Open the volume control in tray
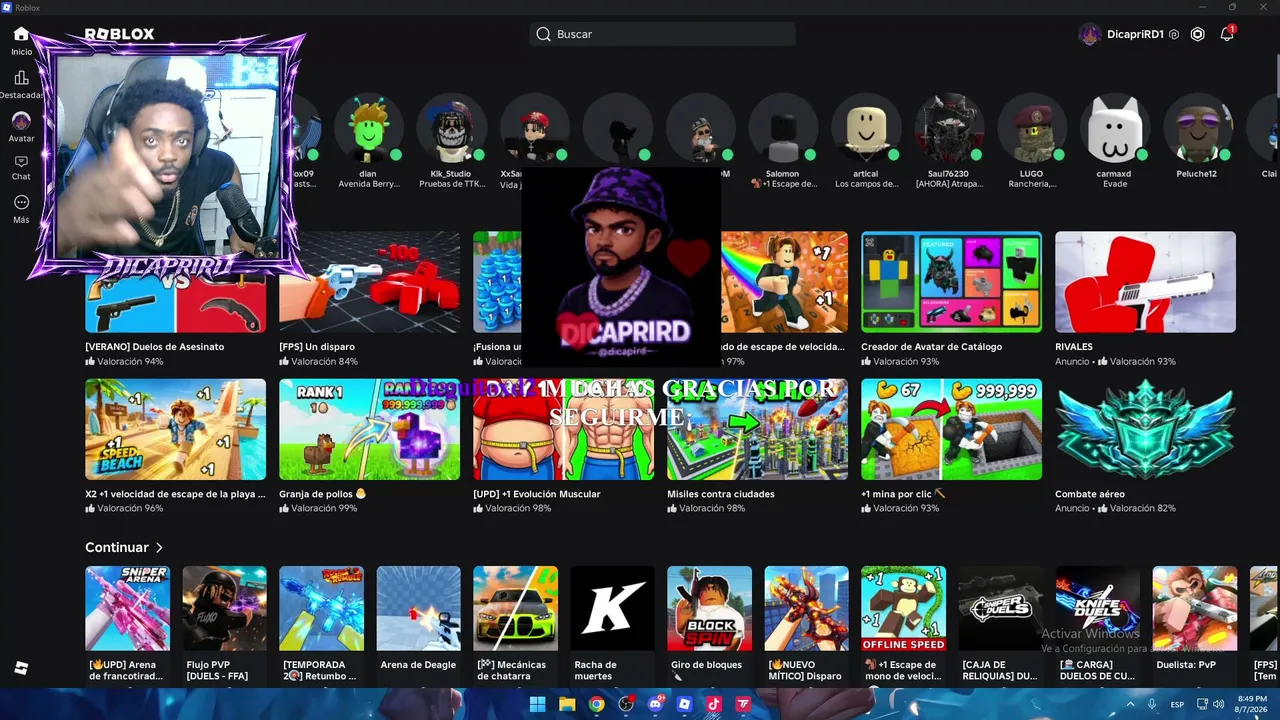1280x720 pixels. tap(1218, 704)
